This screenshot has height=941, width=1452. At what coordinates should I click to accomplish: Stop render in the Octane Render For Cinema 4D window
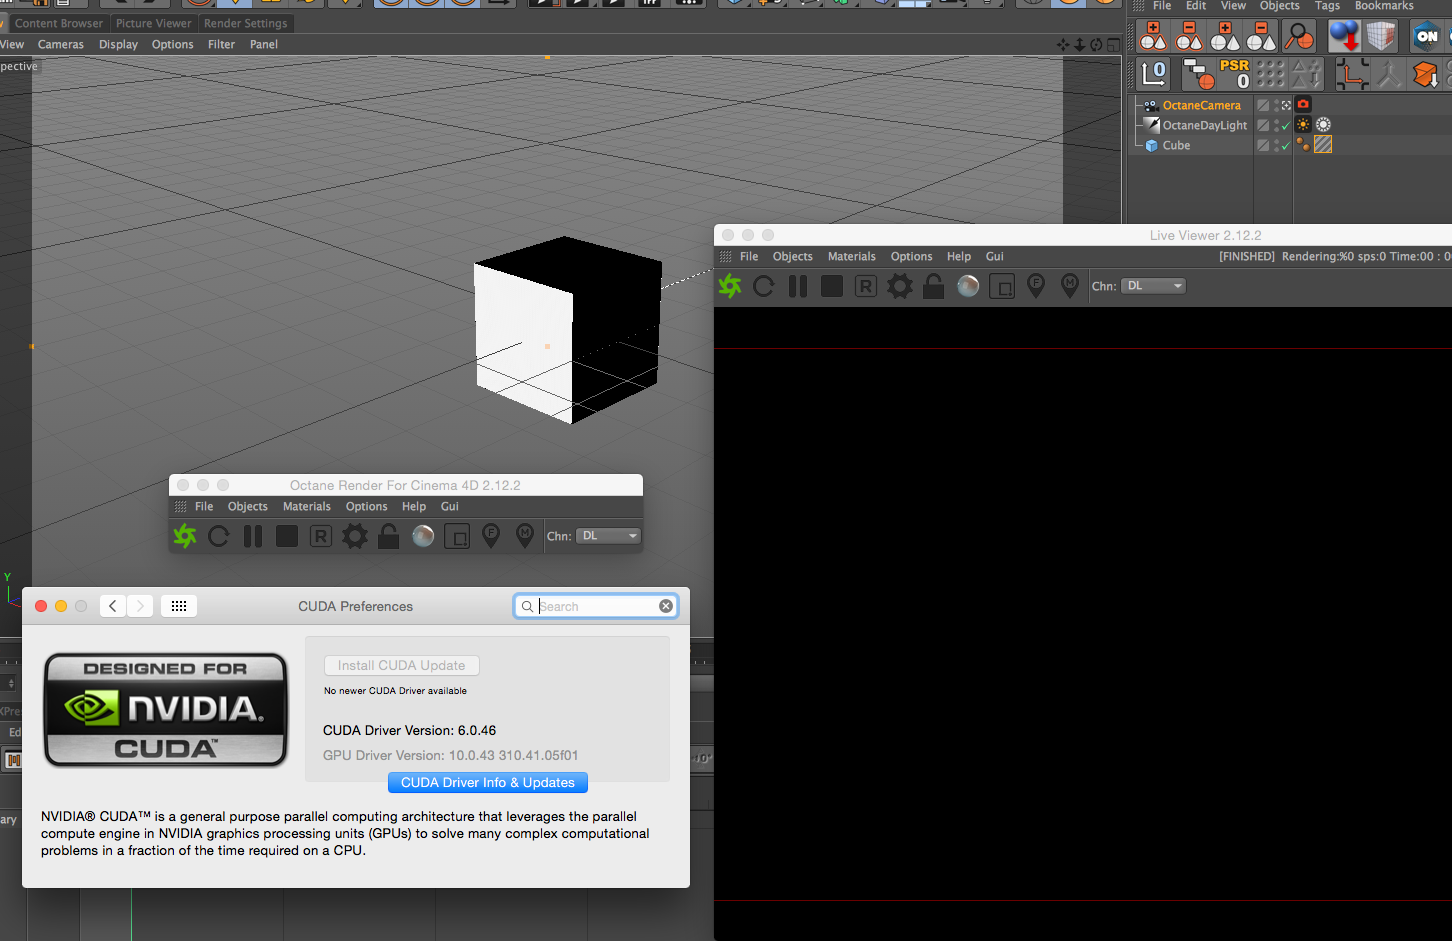coord(287,536)
